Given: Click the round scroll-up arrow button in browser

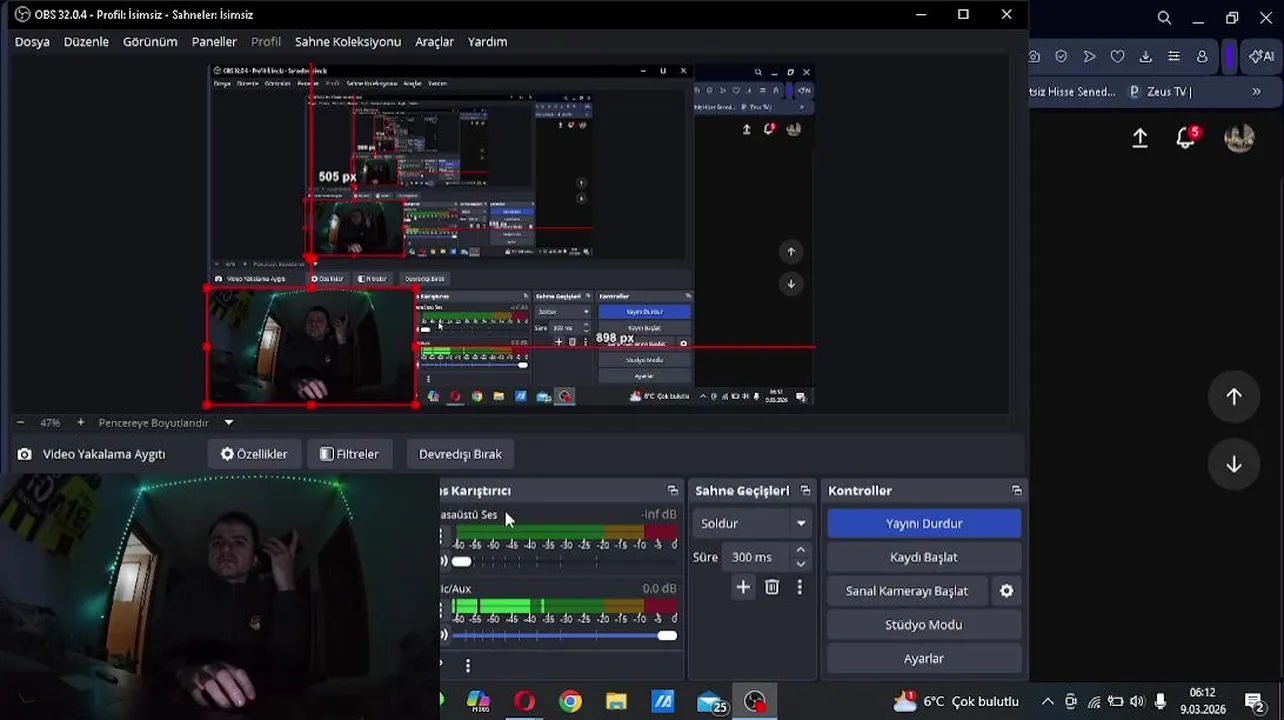Looking at the screenshot, I should [x=1234, y=397].
